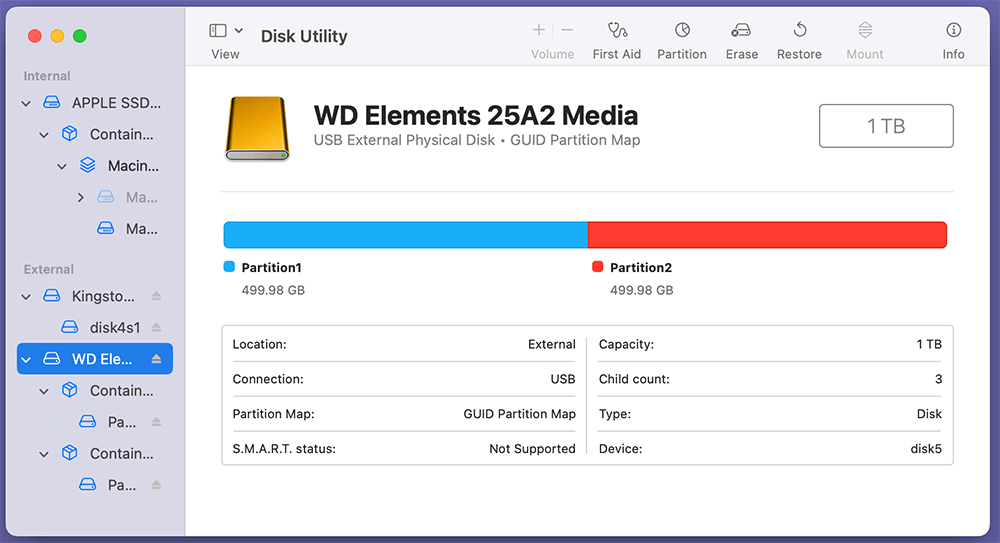Eject the last Pa... partition

pyautogui.click(x=156, y=485)
